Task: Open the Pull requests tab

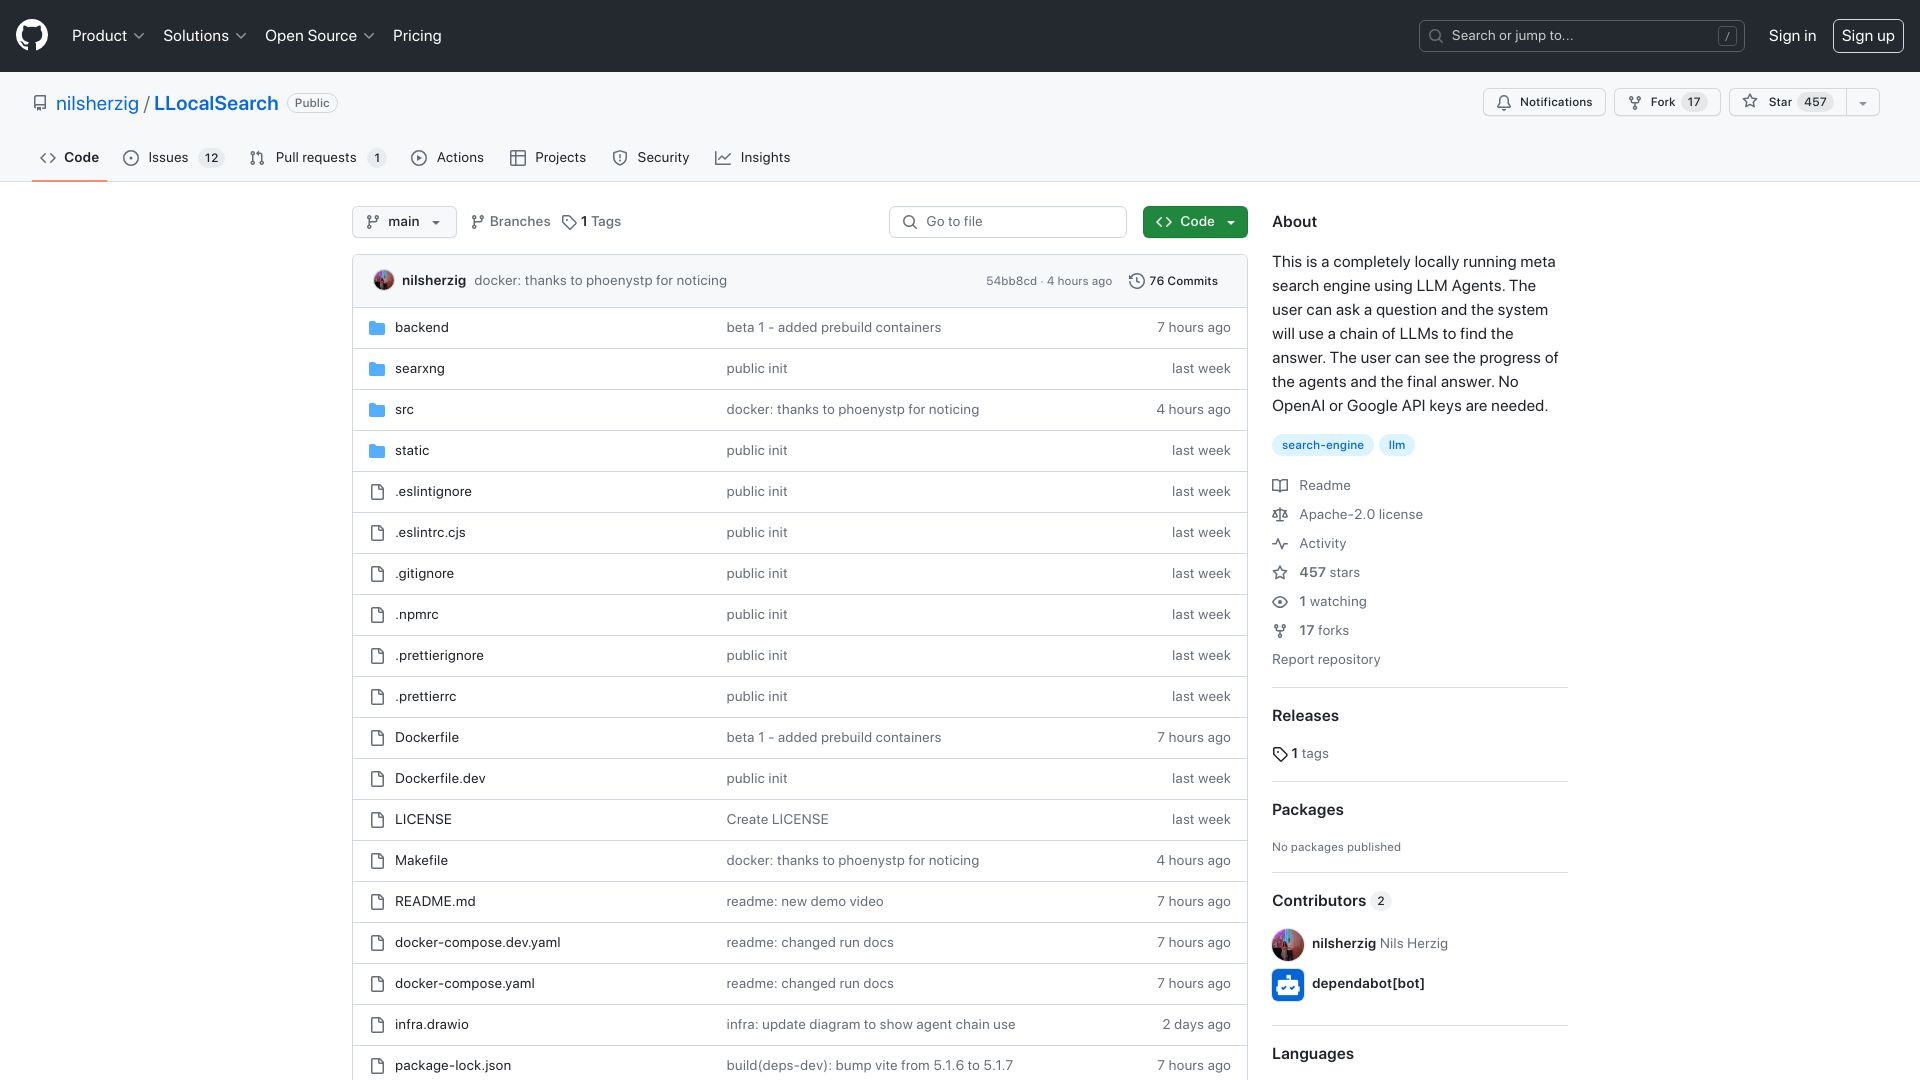Action: pyautogui.click(x=317, y=158)
